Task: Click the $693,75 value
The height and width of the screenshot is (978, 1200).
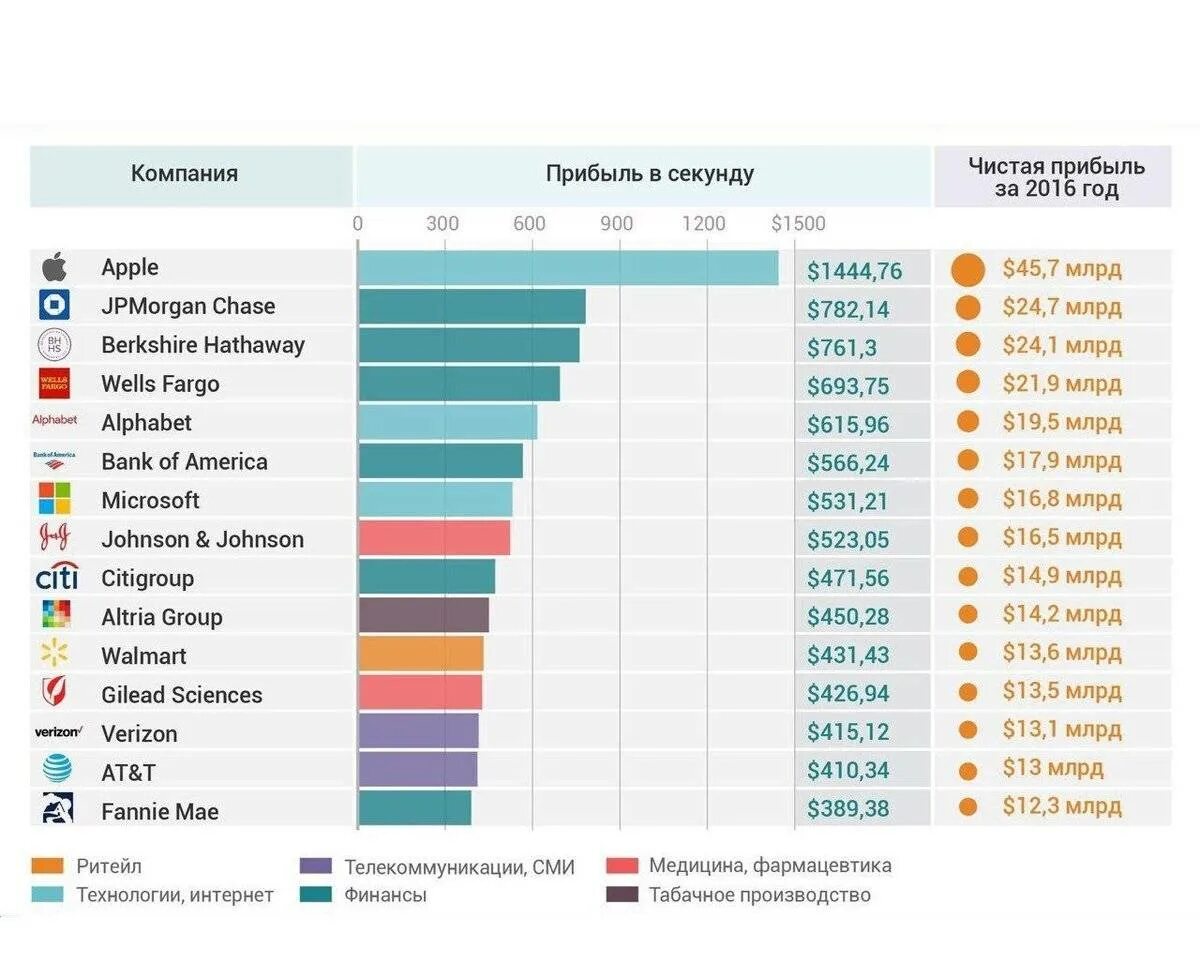Action: click(848, 387)
